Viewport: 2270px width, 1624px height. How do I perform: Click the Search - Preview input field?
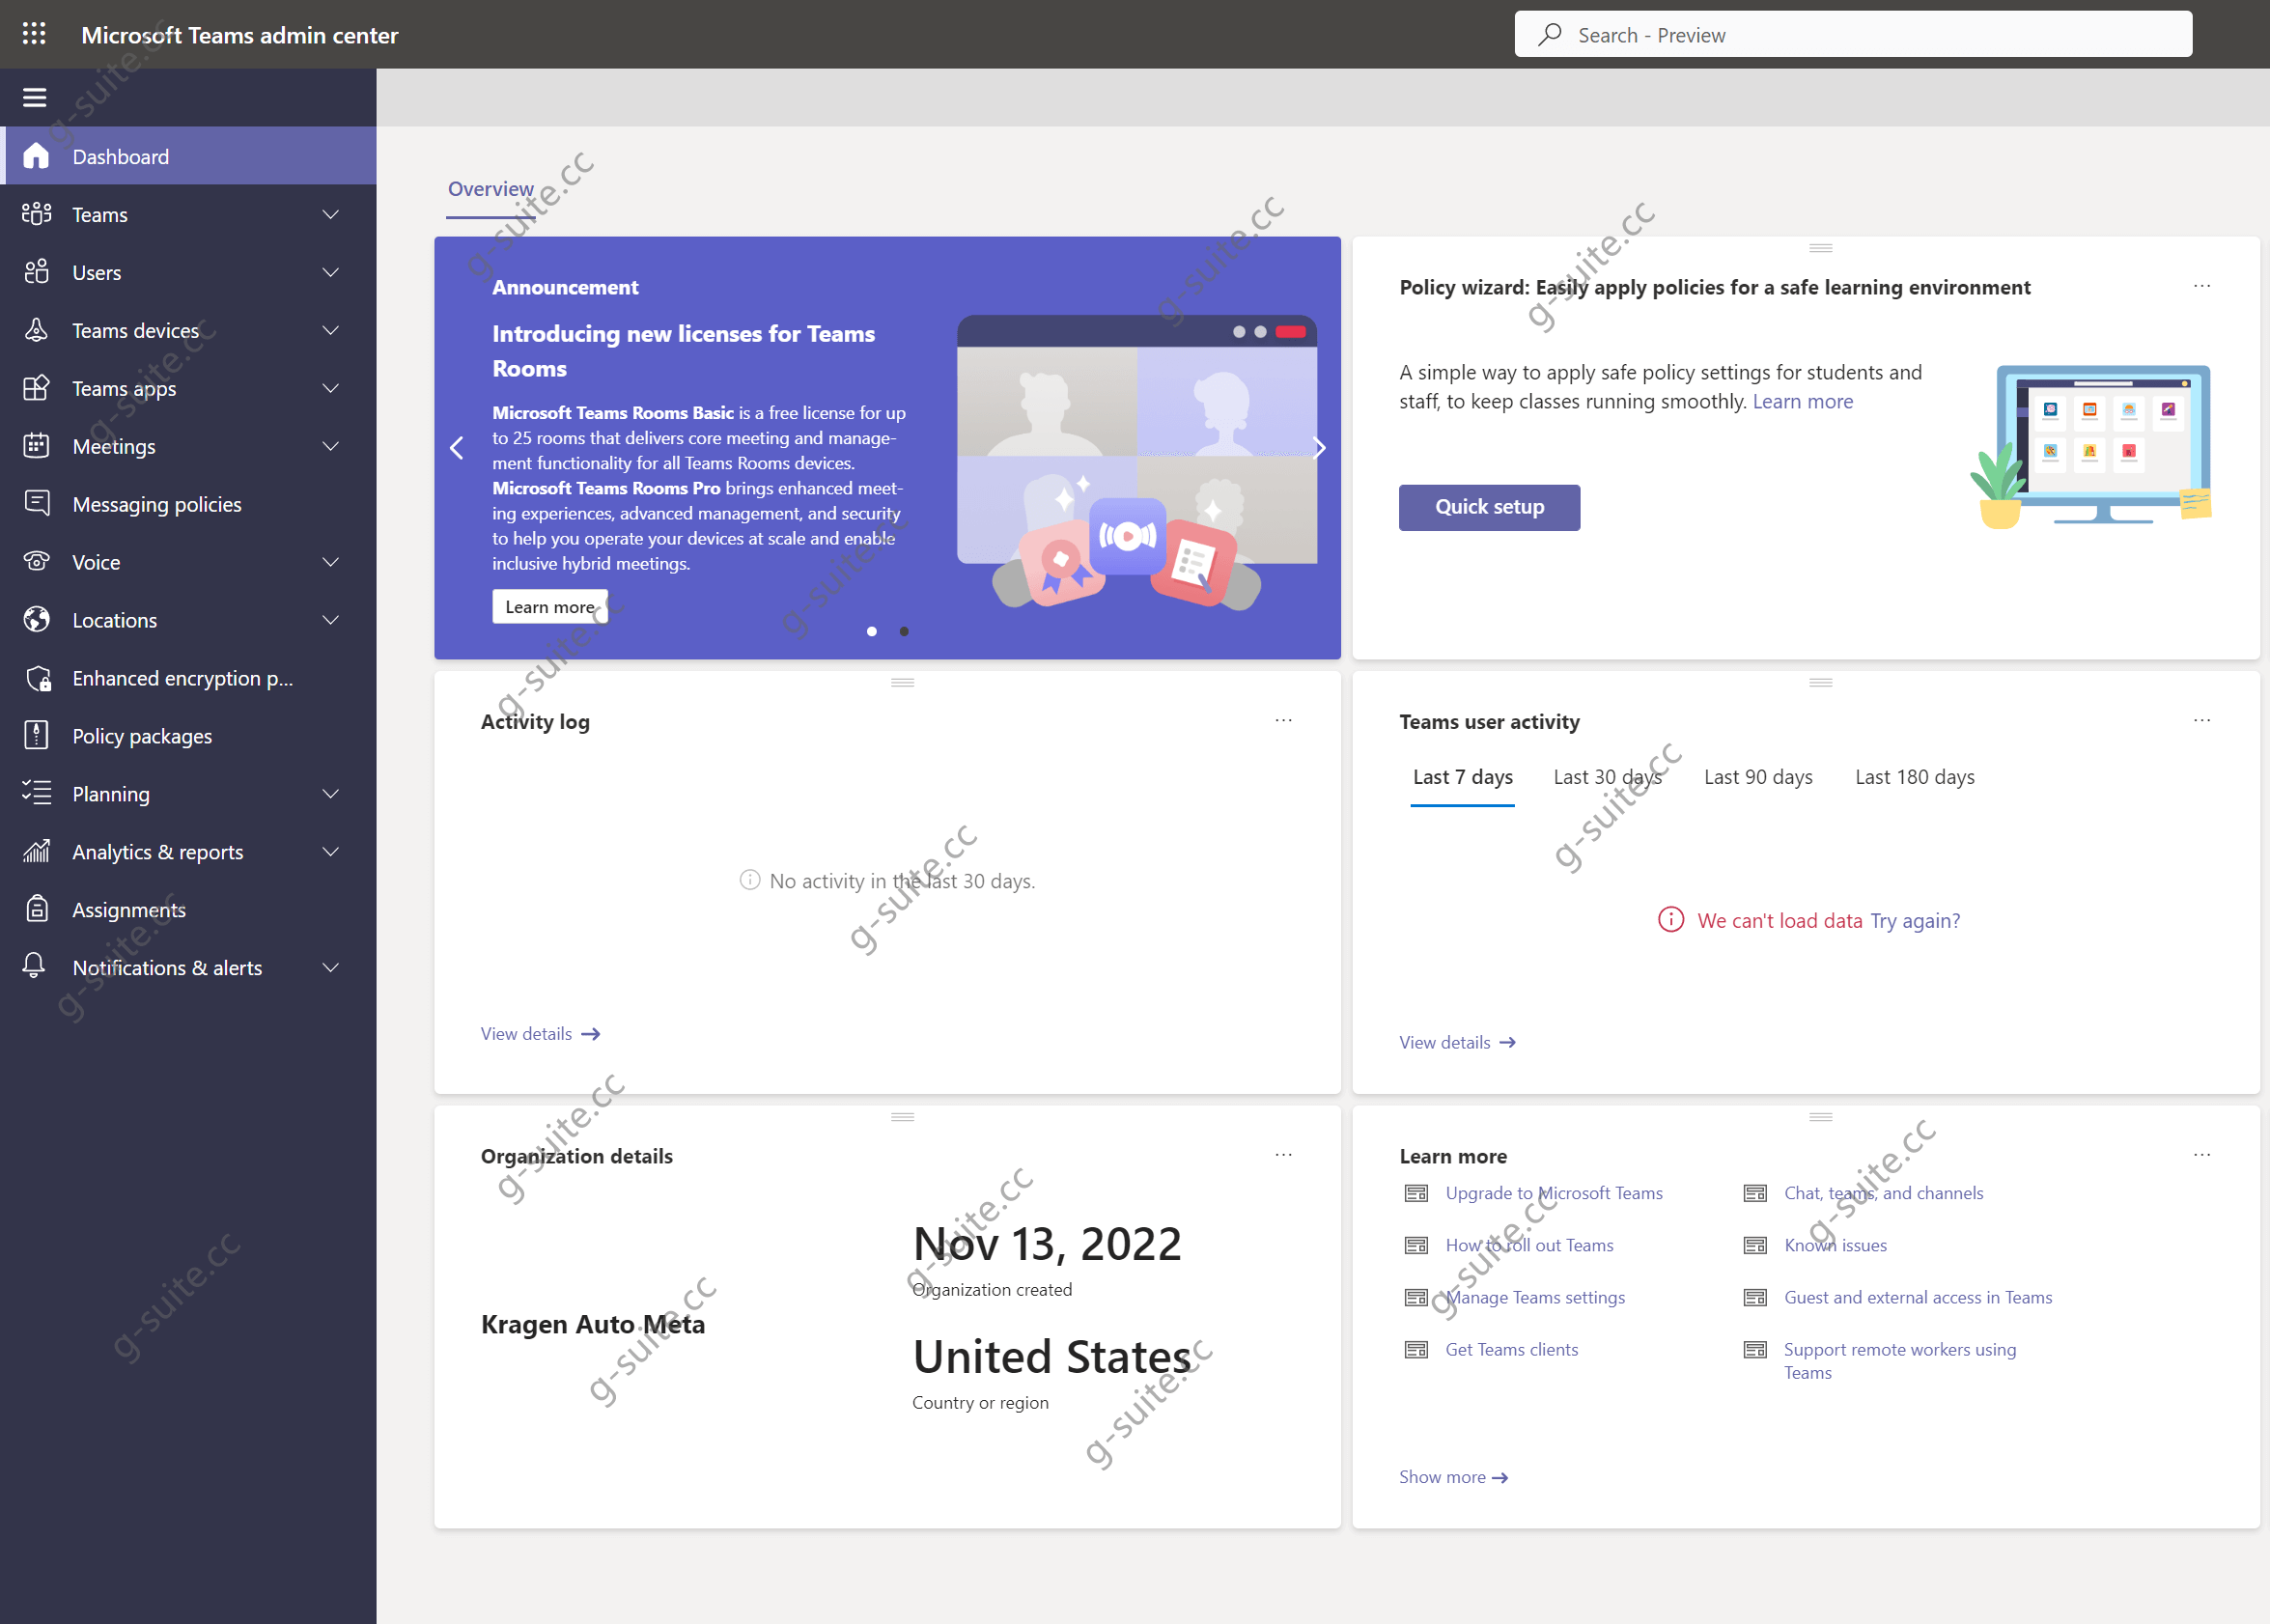[x=1853, y=35]
